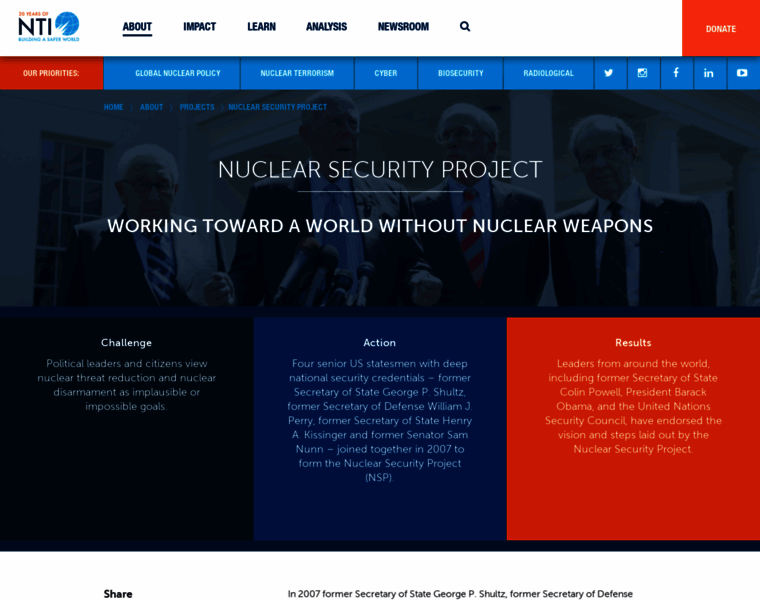The image size is (760, 600).
Task: Click the Challenge card heading
Action: click(x=127, y=343)
